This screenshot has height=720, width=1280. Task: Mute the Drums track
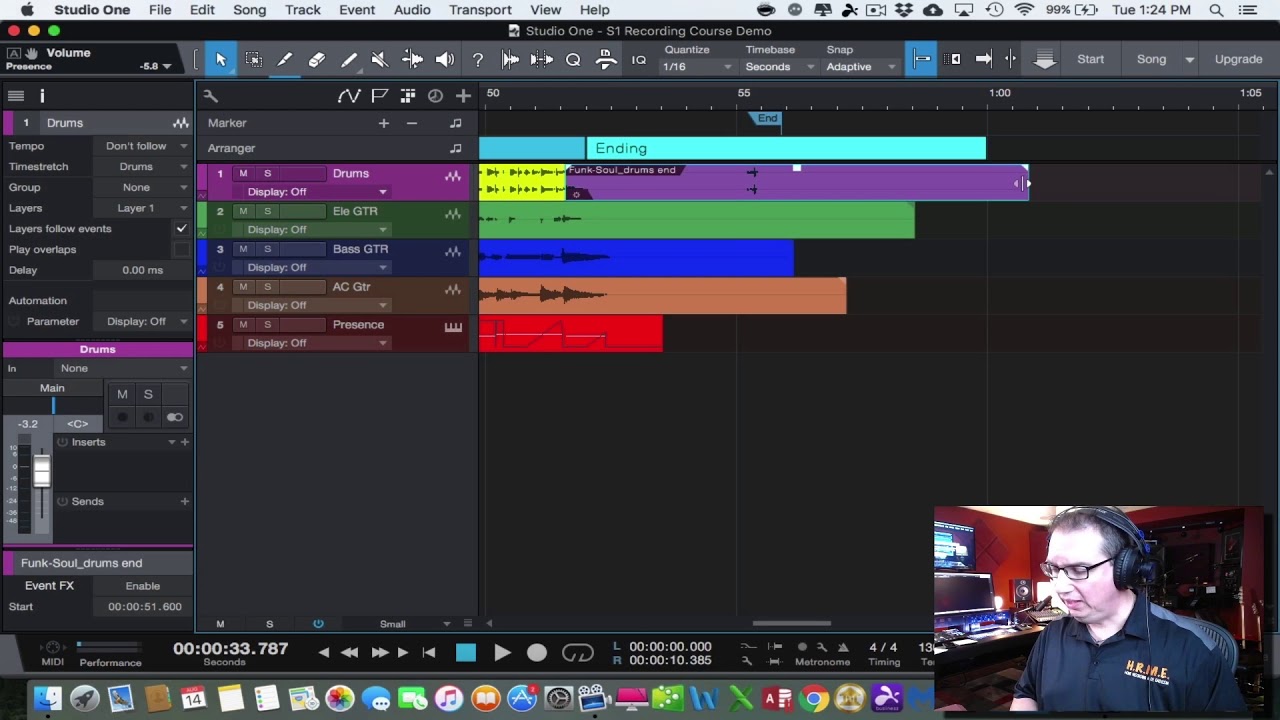pos(243,173)
